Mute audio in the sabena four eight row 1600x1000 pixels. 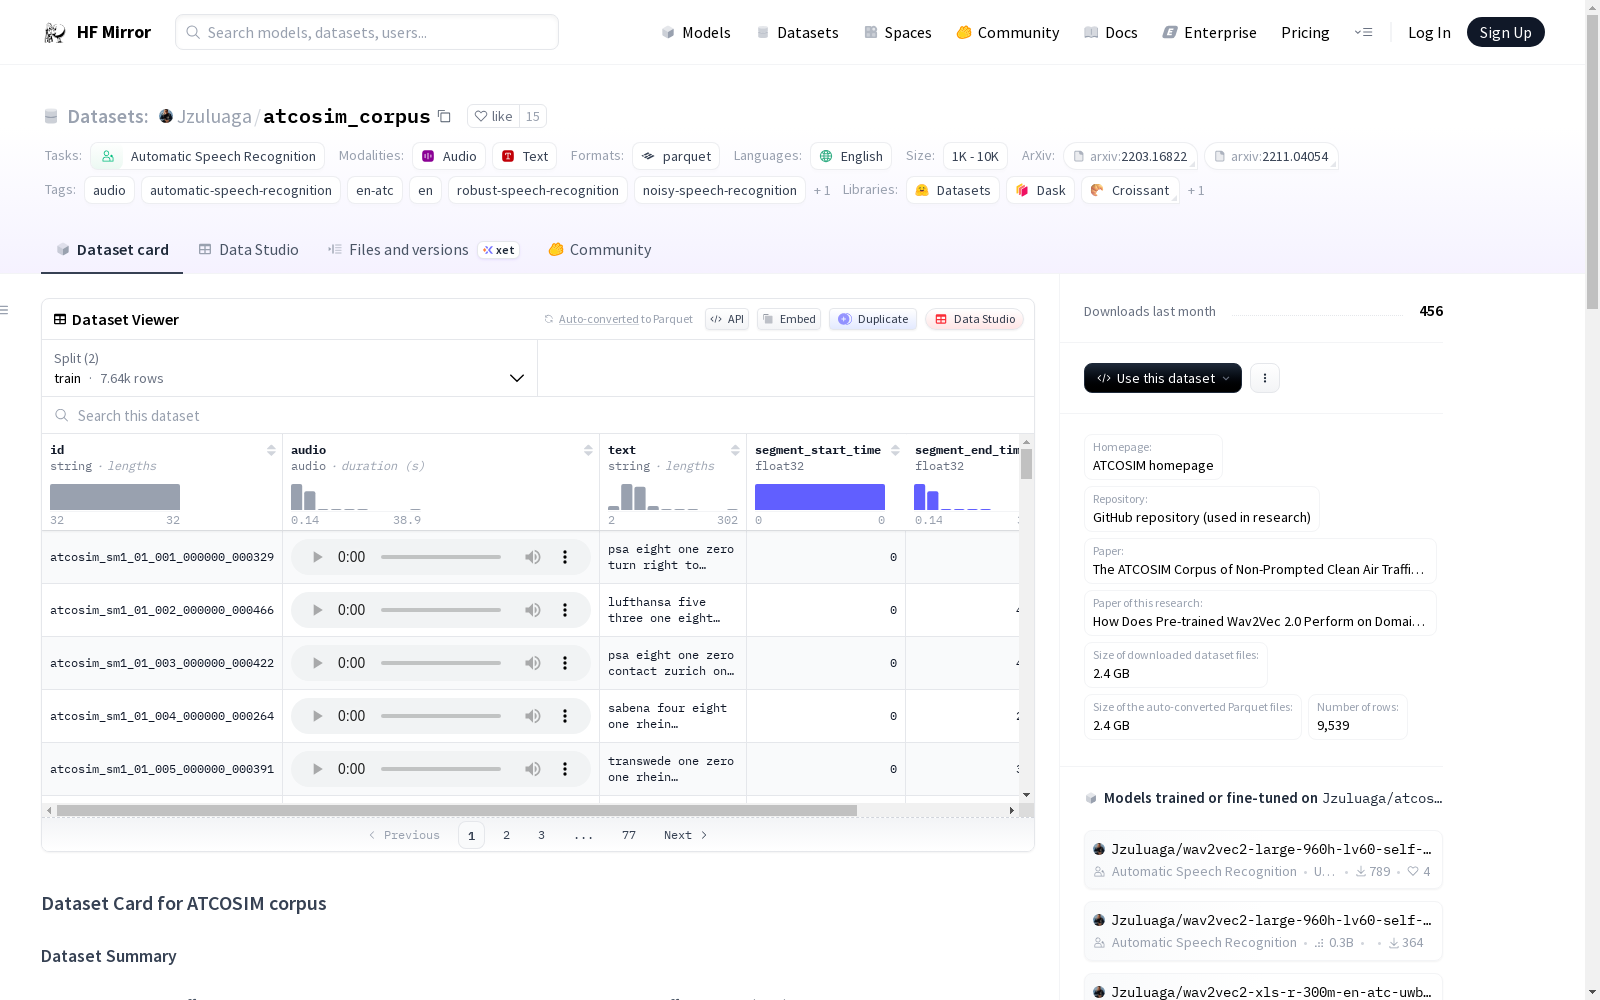pyautogui.click(x=533, y=716)
